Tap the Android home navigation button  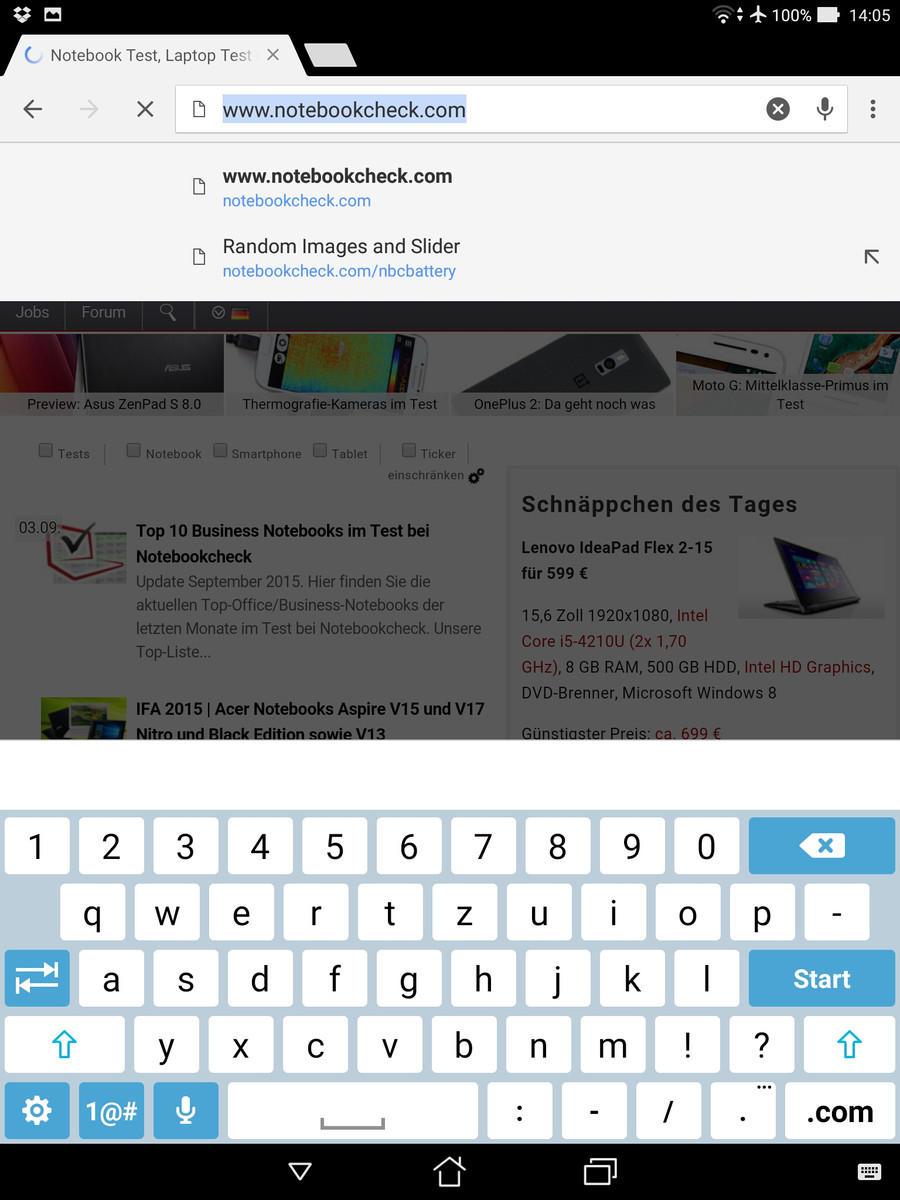(x=449, y=1171)
